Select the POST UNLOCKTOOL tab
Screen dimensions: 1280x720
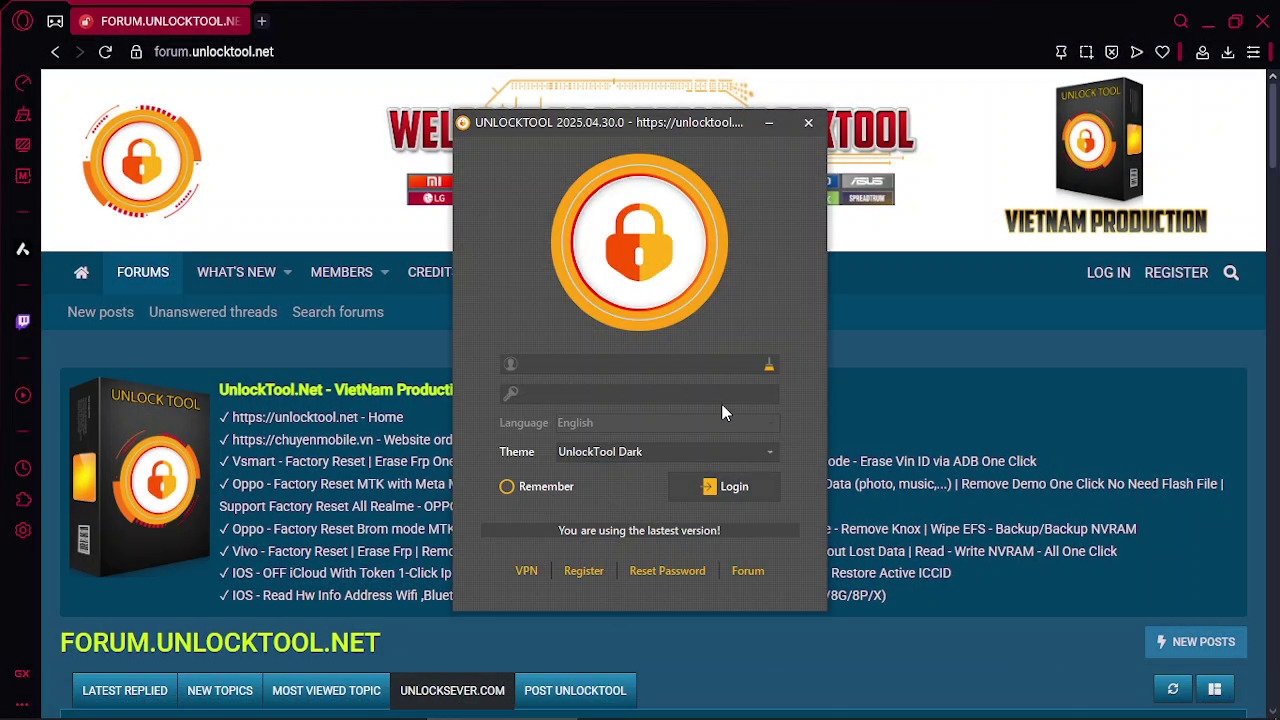click(575, 691)
